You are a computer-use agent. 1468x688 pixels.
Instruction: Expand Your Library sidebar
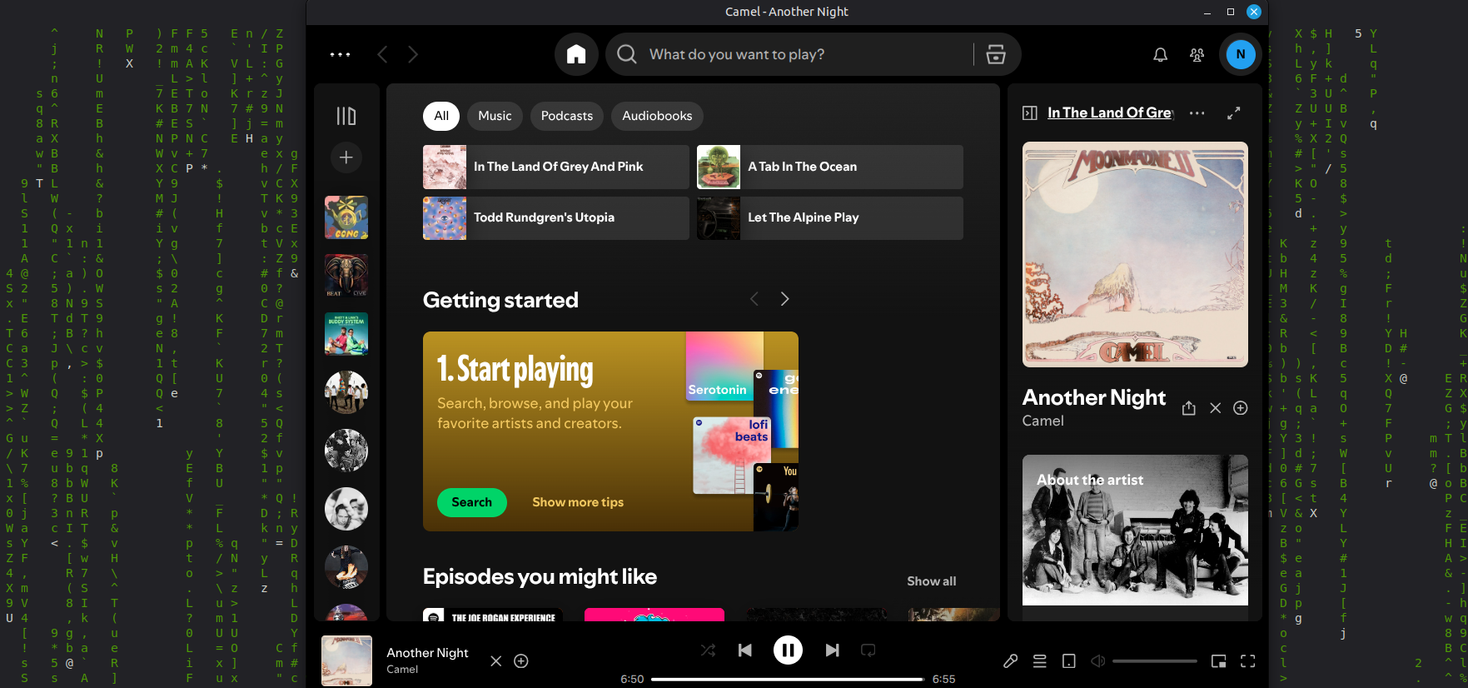(346, 116)
